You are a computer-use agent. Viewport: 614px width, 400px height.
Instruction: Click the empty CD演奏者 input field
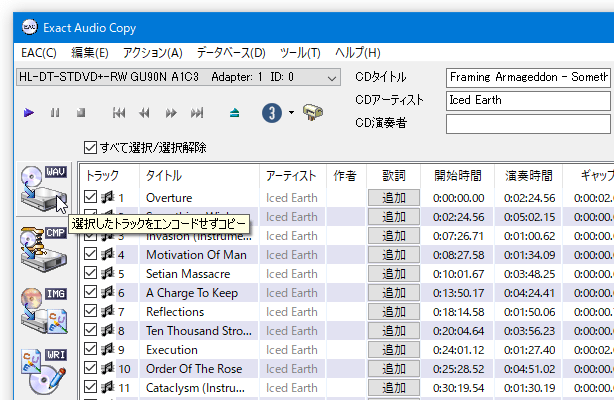click(x=528, y=124)
